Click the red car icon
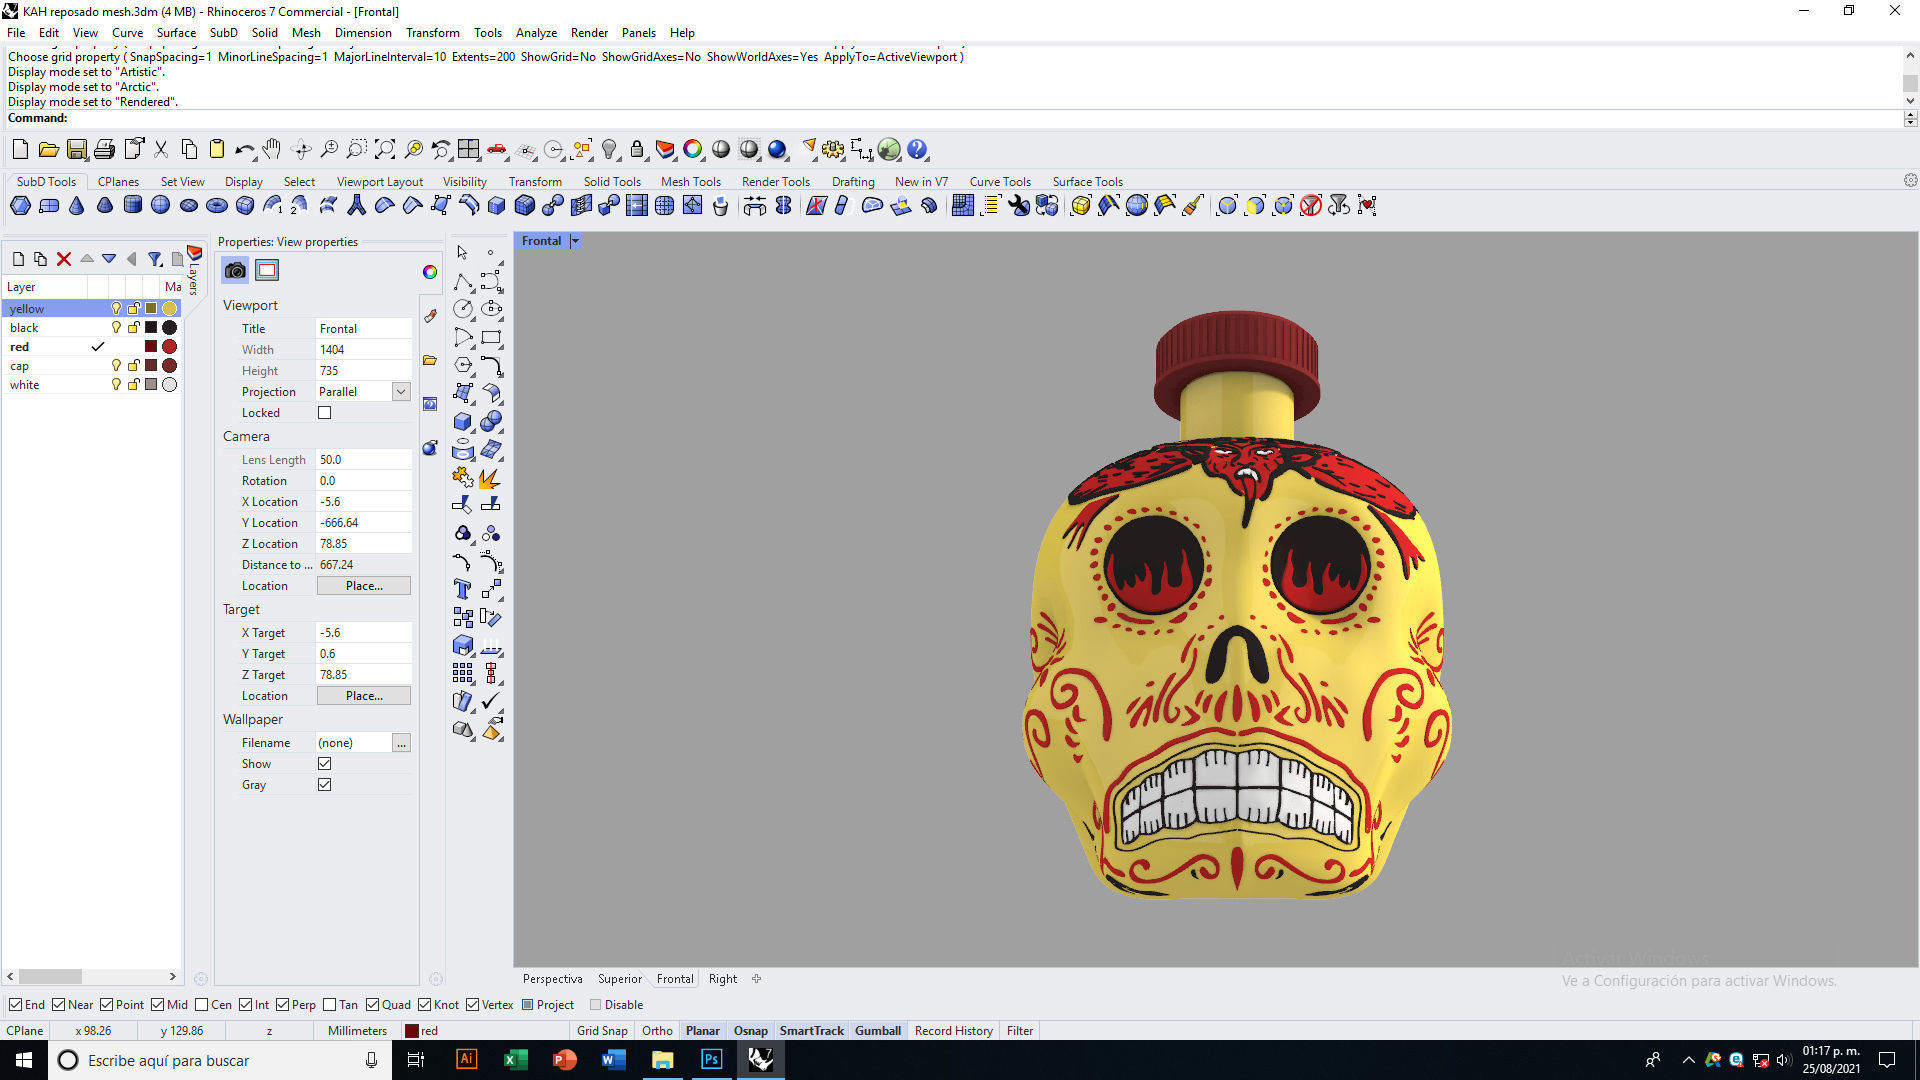 click(497, 150)
